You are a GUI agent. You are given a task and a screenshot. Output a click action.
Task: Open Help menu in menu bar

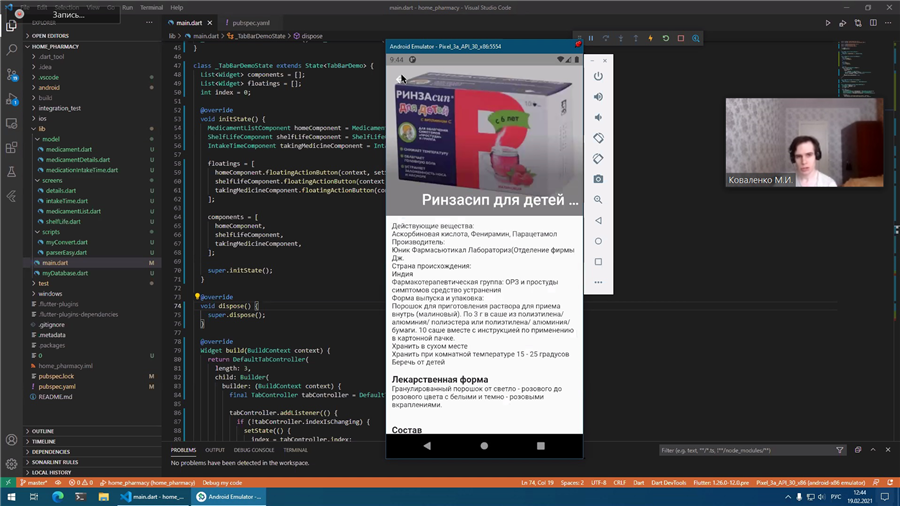[x=177, y=7]
